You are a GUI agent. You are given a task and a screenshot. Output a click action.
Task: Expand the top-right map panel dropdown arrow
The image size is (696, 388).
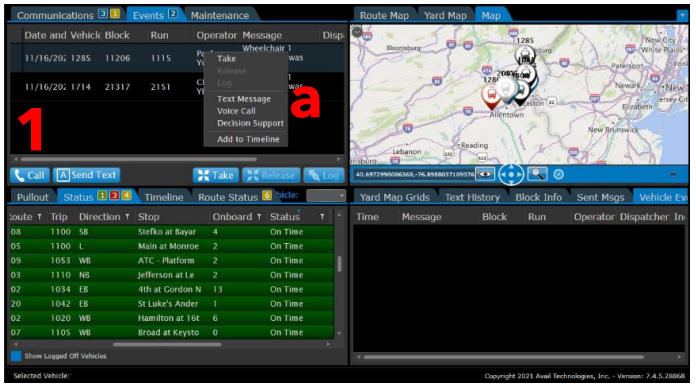[682, 16]
